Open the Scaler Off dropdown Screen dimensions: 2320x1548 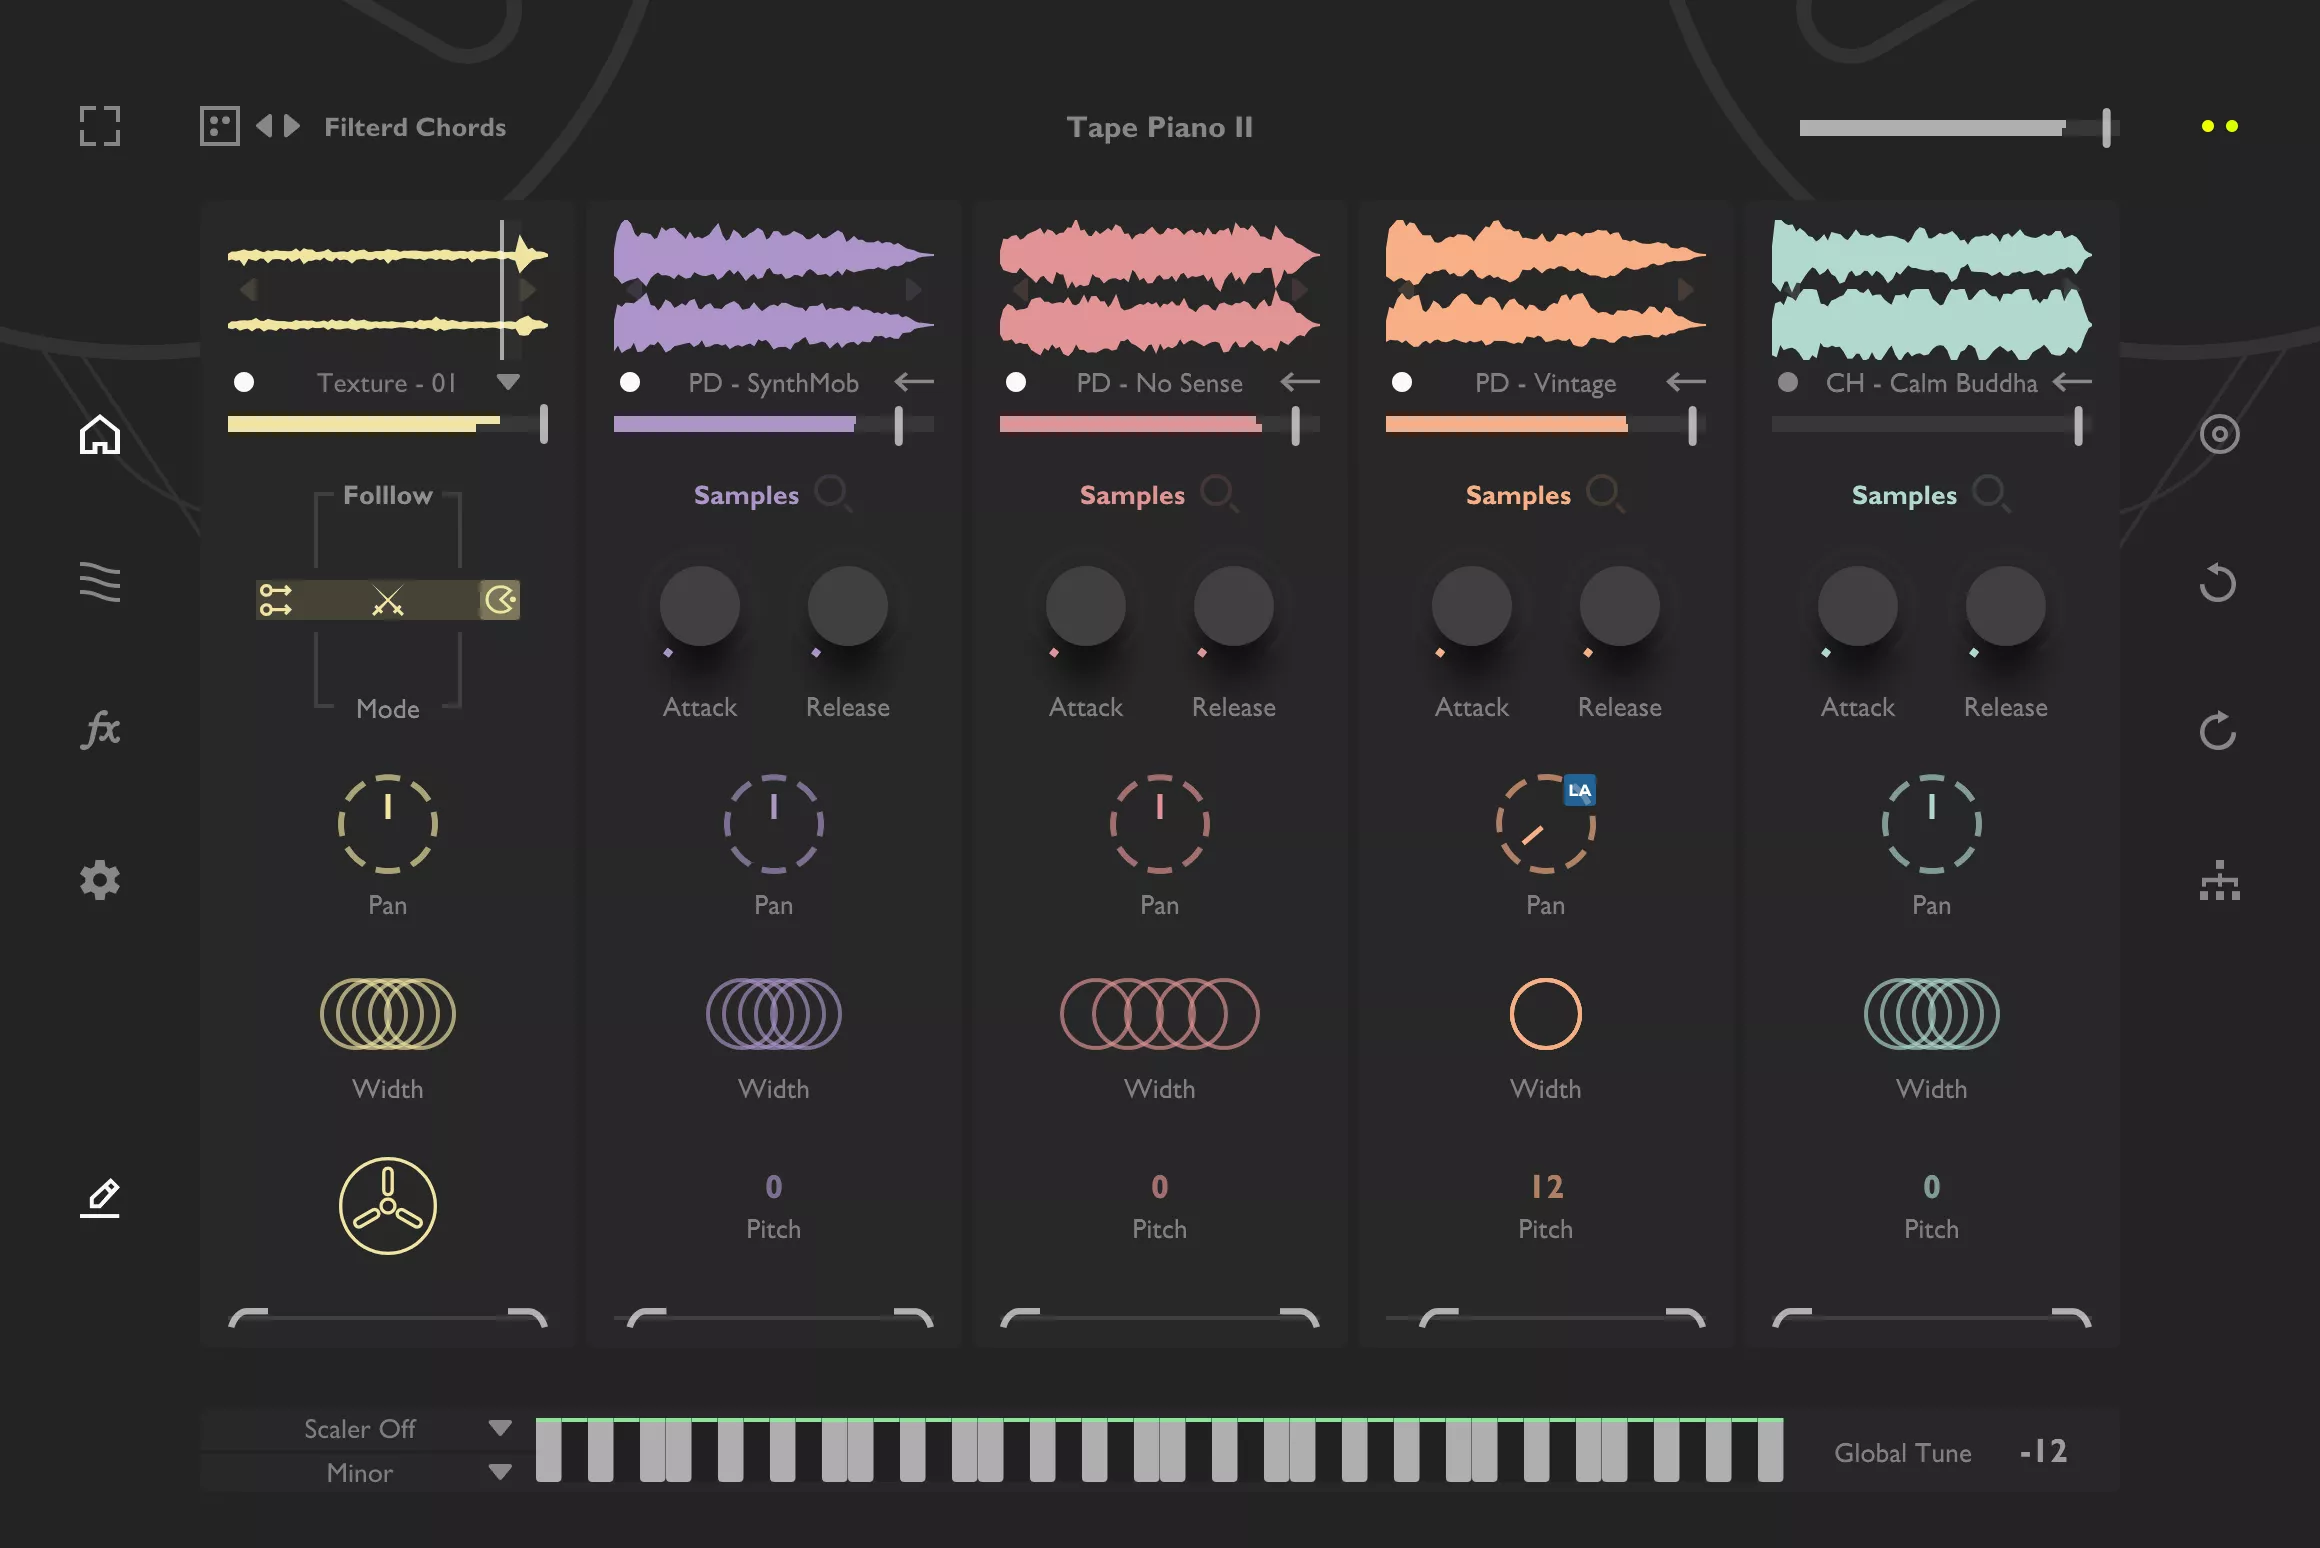[499, 1428]
